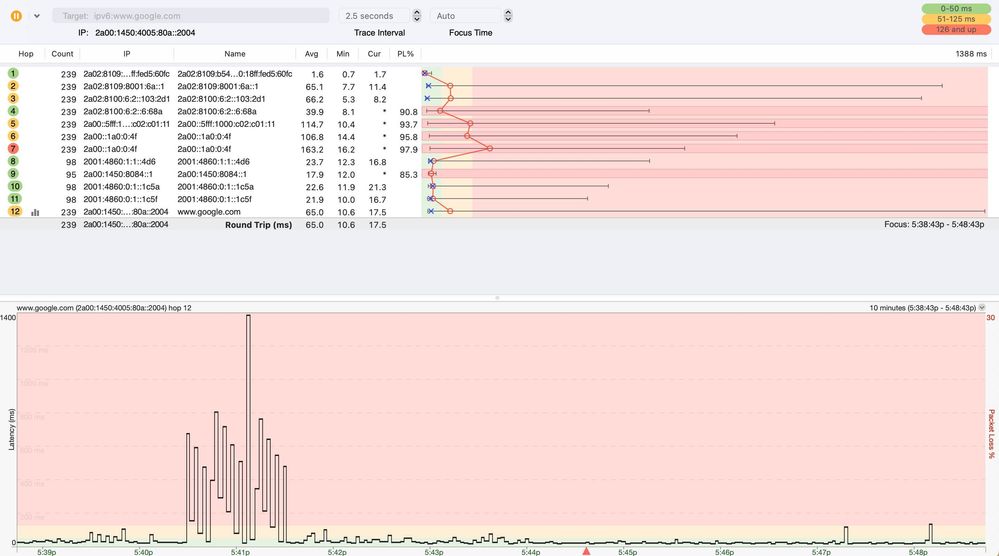
Task: Select hop 6 yellow circle icon
Action: click(x=13, y=136)
